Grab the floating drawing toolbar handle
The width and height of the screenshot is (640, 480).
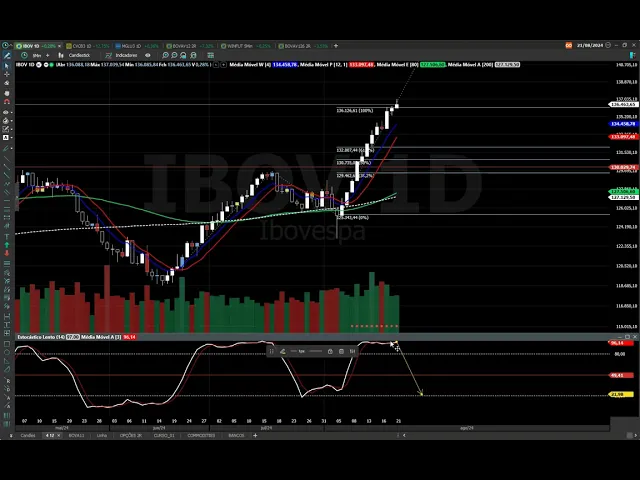click(x=271, y=351)
